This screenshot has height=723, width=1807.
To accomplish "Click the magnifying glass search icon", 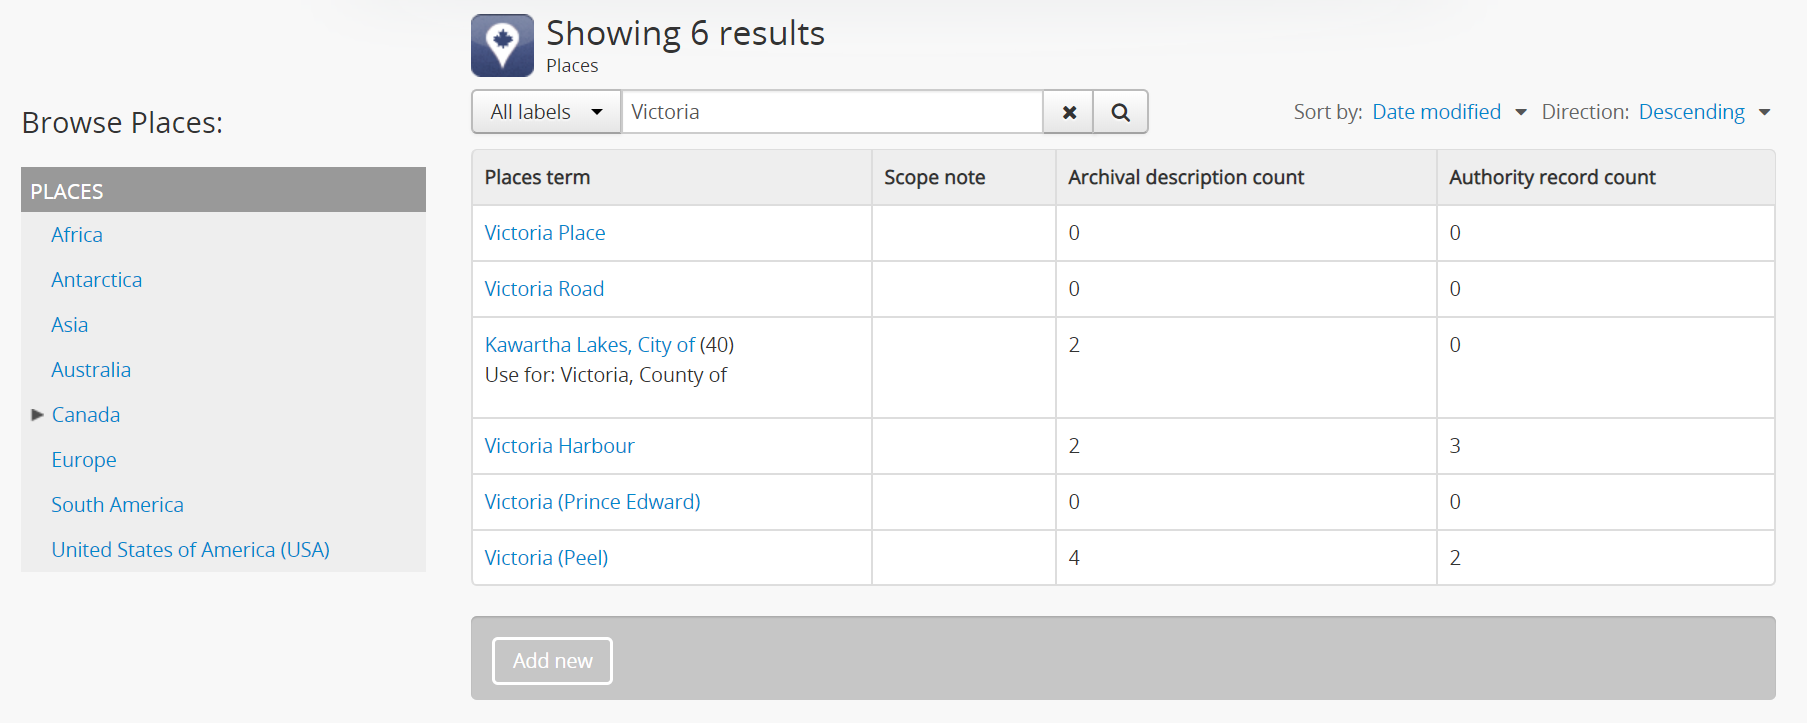I will point(1120,112).
